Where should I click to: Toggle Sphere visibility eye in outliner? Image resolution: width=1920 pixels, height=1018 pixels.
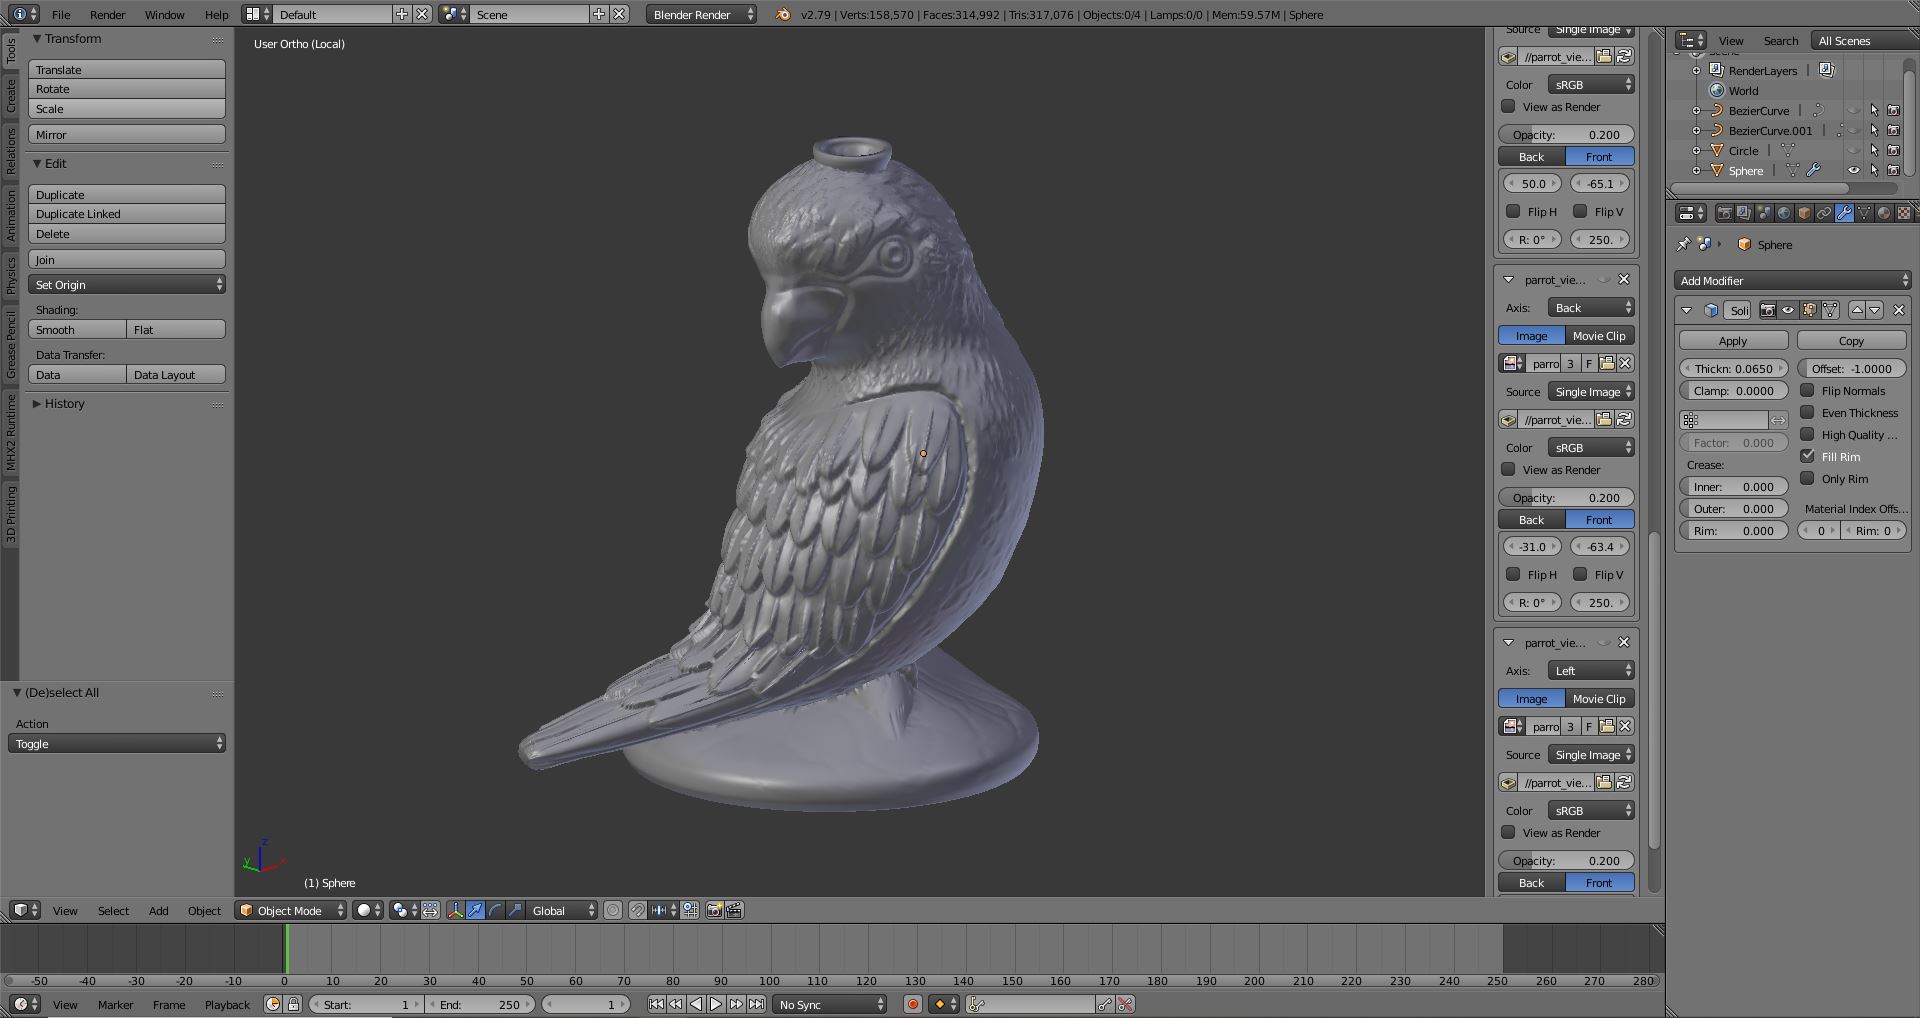[1853, 170]
